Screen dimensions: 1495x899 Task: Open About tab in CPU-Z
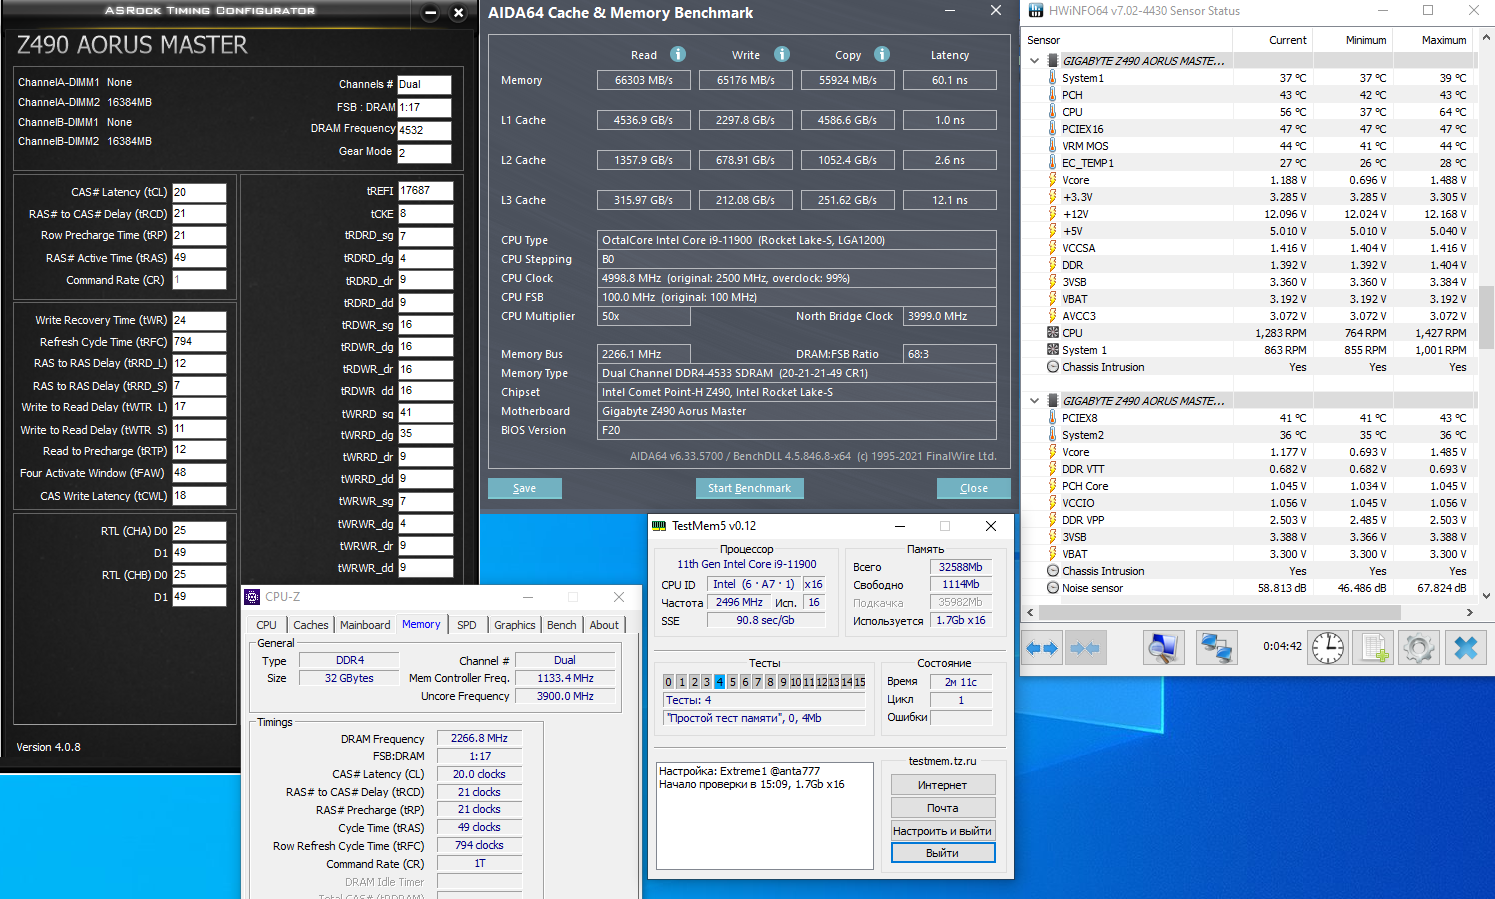tap(604, 625)
